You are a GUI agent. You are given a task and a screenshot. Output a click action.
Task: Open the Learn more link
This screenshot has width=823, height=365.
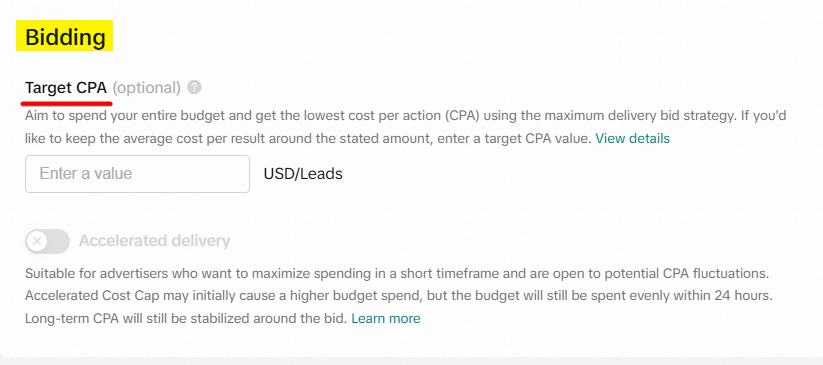(x=386, y=319)
